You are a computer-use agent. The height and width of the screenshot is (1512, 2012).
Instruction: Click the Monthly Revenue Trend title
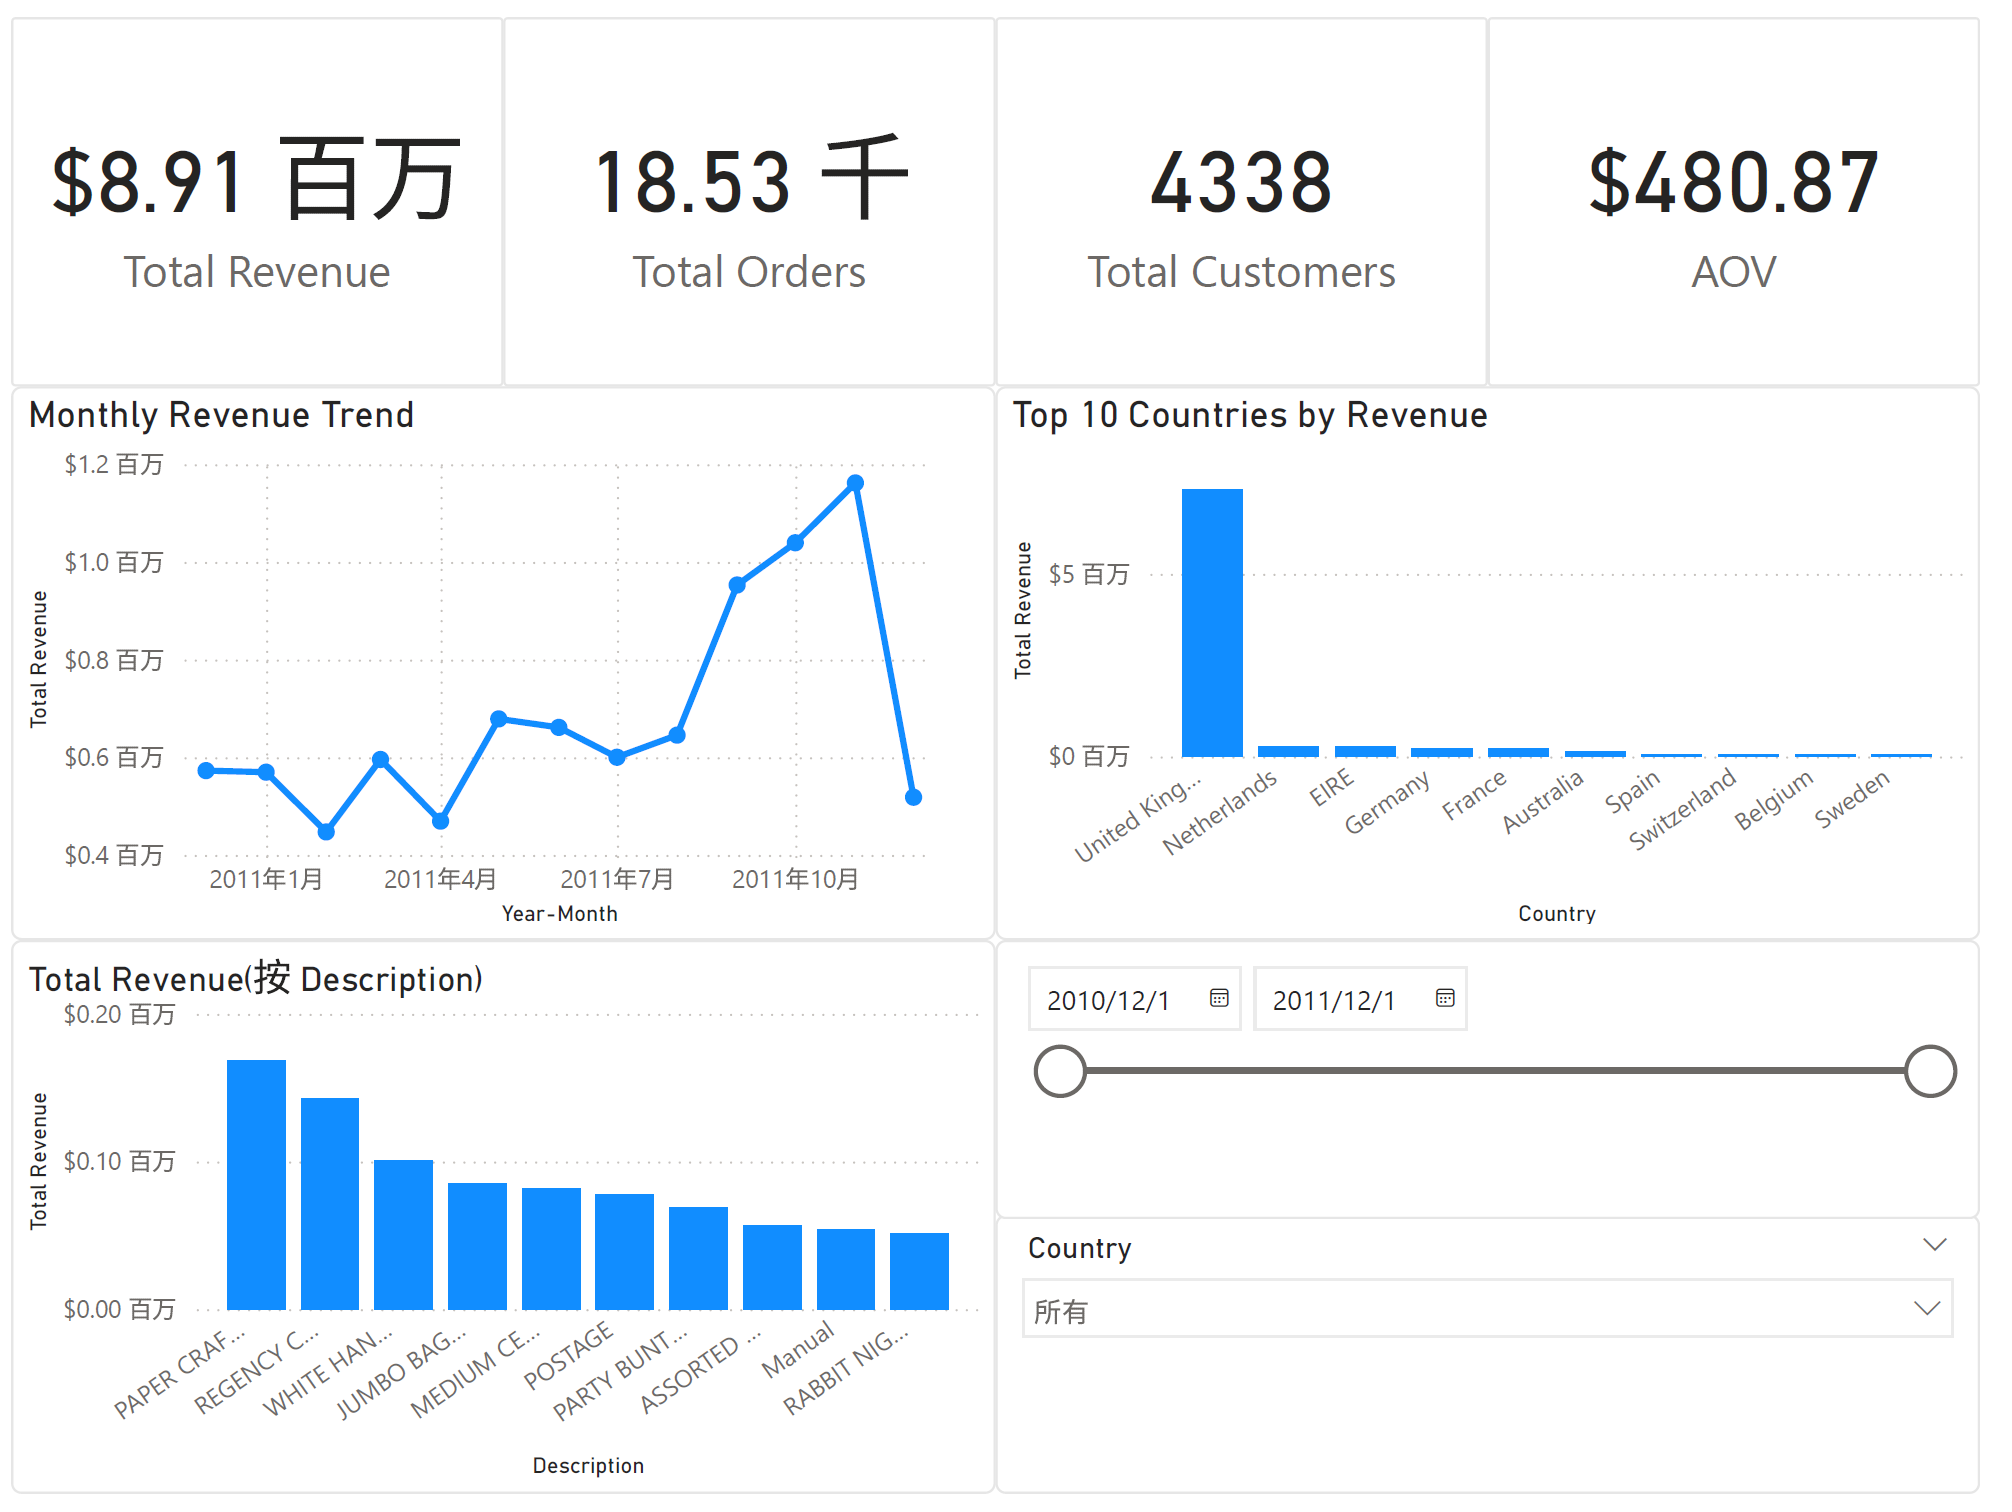pos(221,415)
